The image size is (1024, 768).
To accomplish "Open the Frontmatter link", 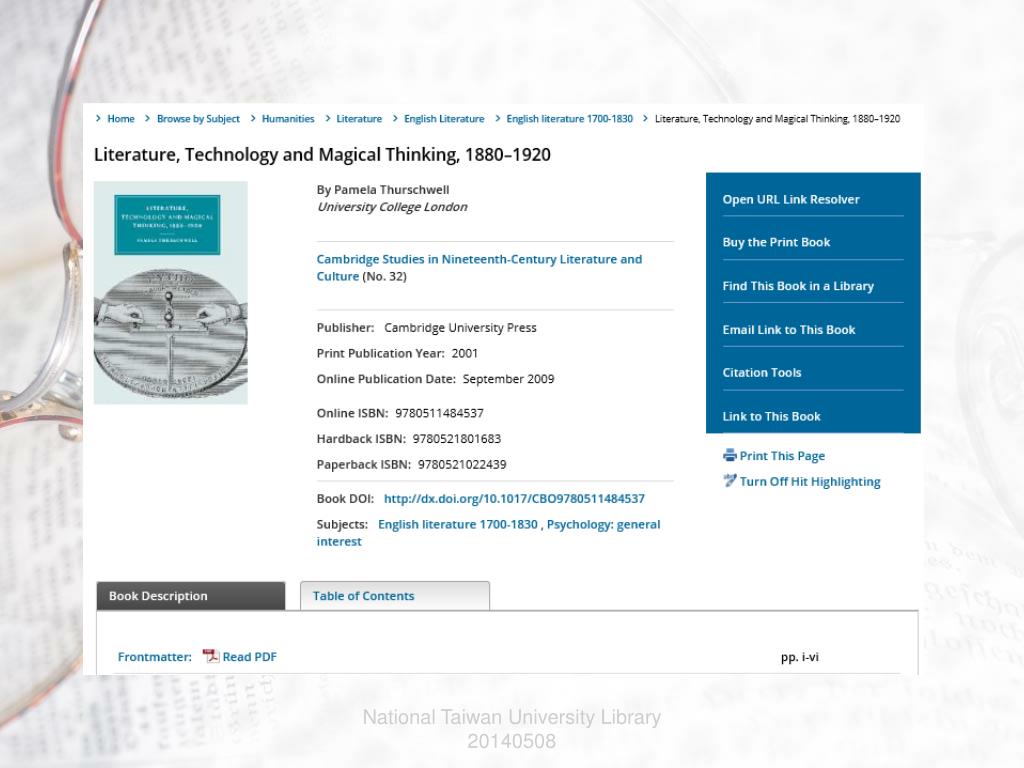I will point(154,657).
